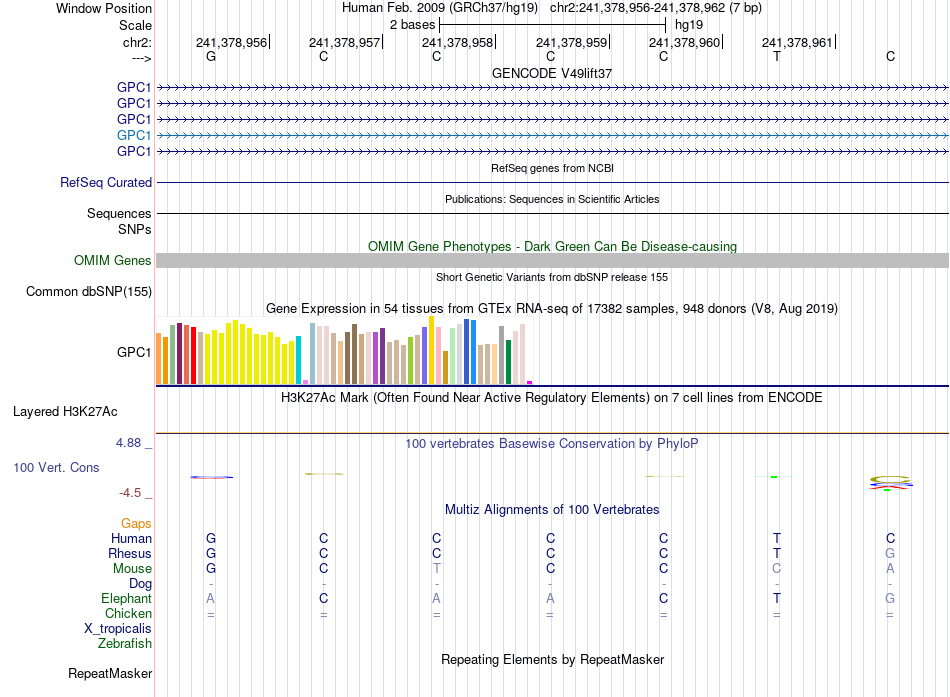Click the 100 Vert. Cons track label
The width and height of the screenshot is (950, 697).
tap(56, 467)
